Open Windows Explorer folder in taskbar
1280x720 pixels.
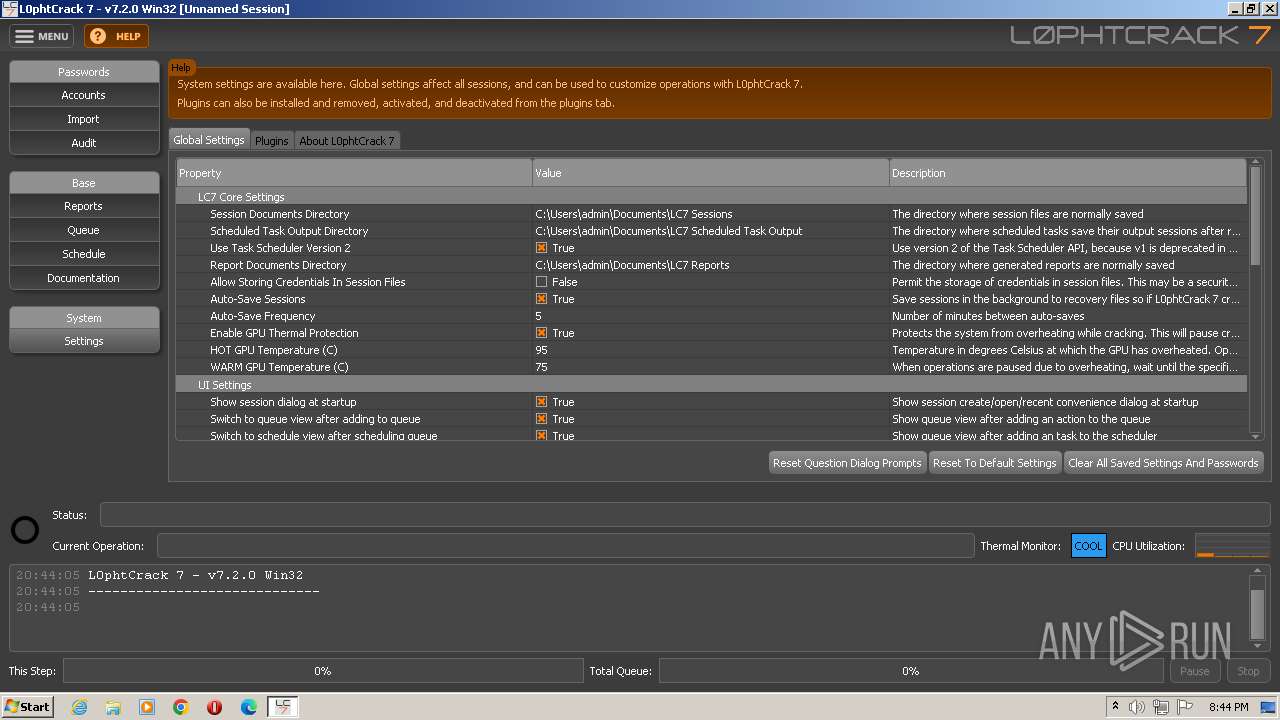pos(113,707)
